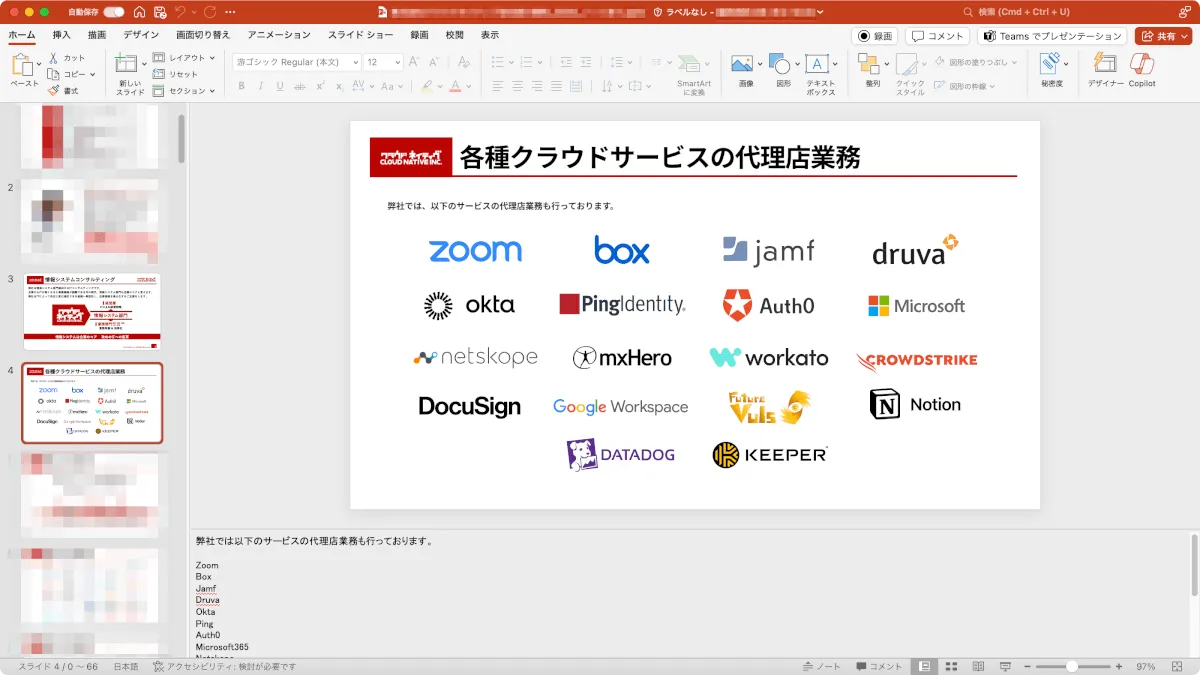Open the Insert (挿入) tab

pyautogui.click(x=62, y=35)
